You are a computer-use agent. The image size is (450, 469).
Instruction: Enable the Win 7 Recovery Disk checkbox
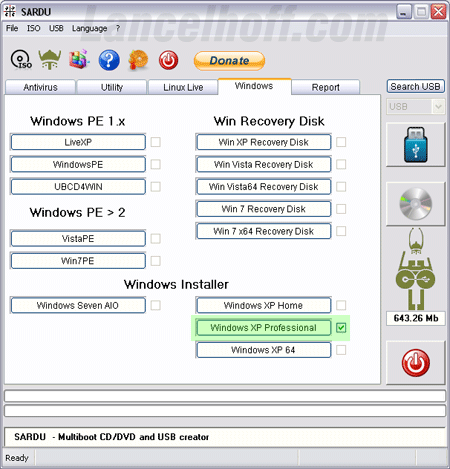click(341, 209)
